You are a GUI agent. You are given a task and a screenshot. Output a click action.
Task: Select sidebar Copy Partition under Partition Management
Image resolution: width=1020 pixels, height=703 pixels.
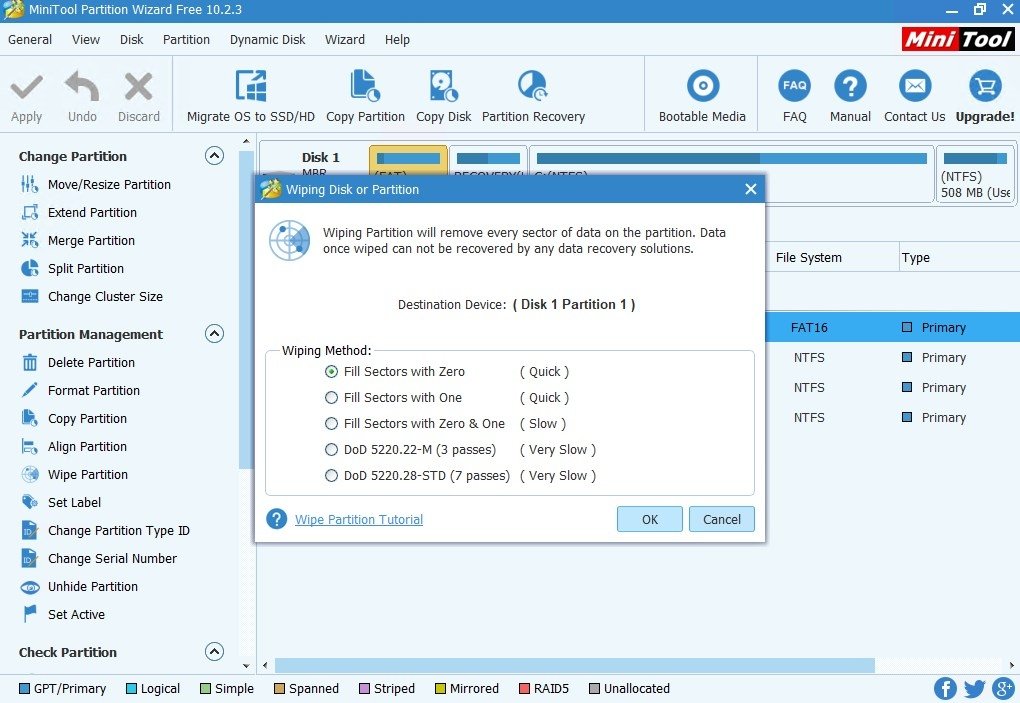pos(74,419)
